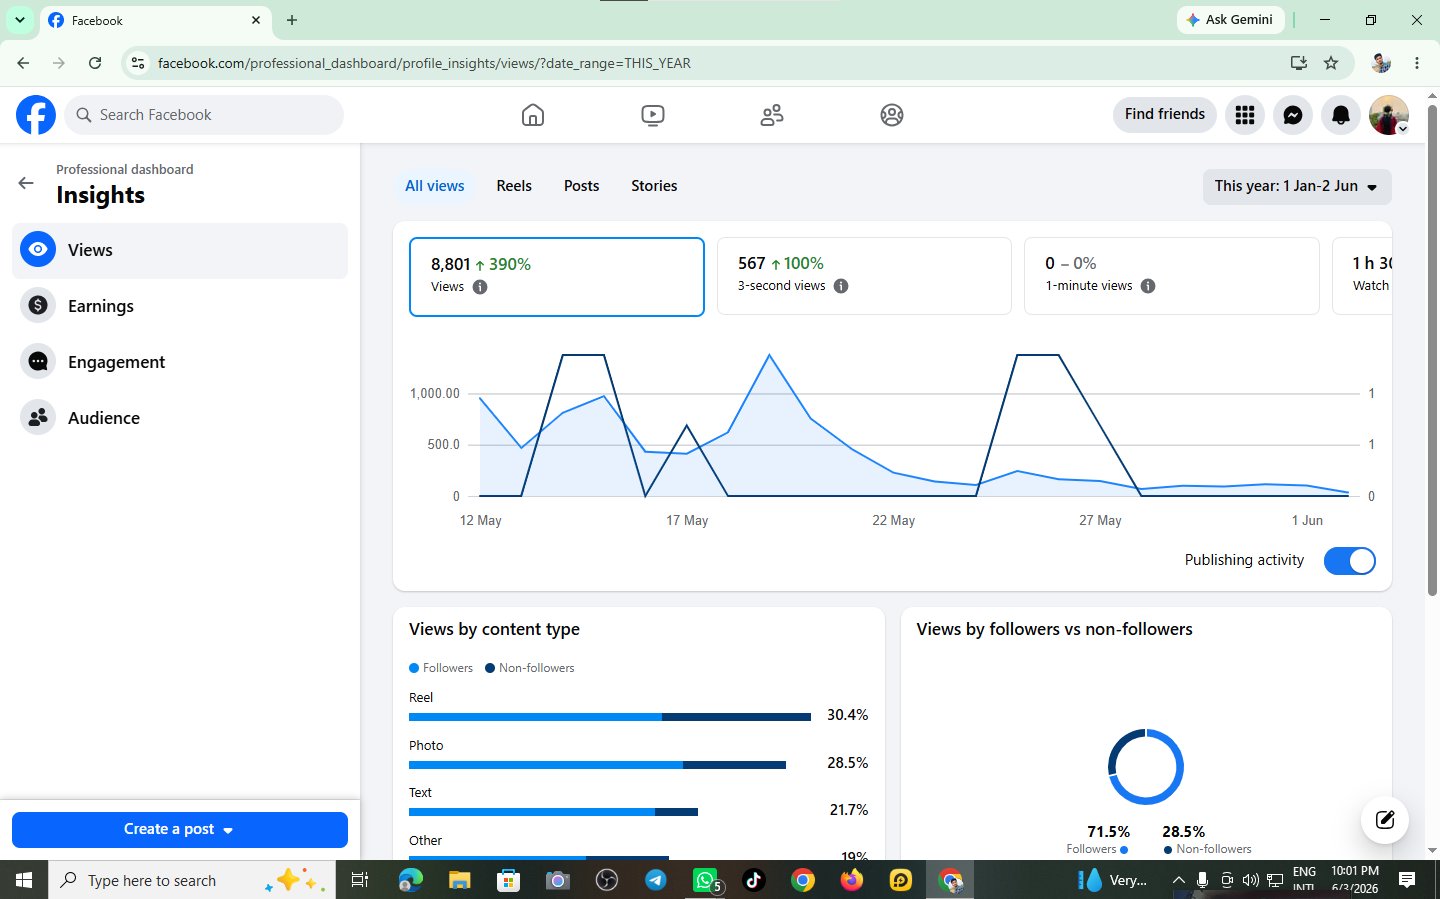Close the Facebook browser tab
The image size is (1440, 899).
(x=256, y=20)
